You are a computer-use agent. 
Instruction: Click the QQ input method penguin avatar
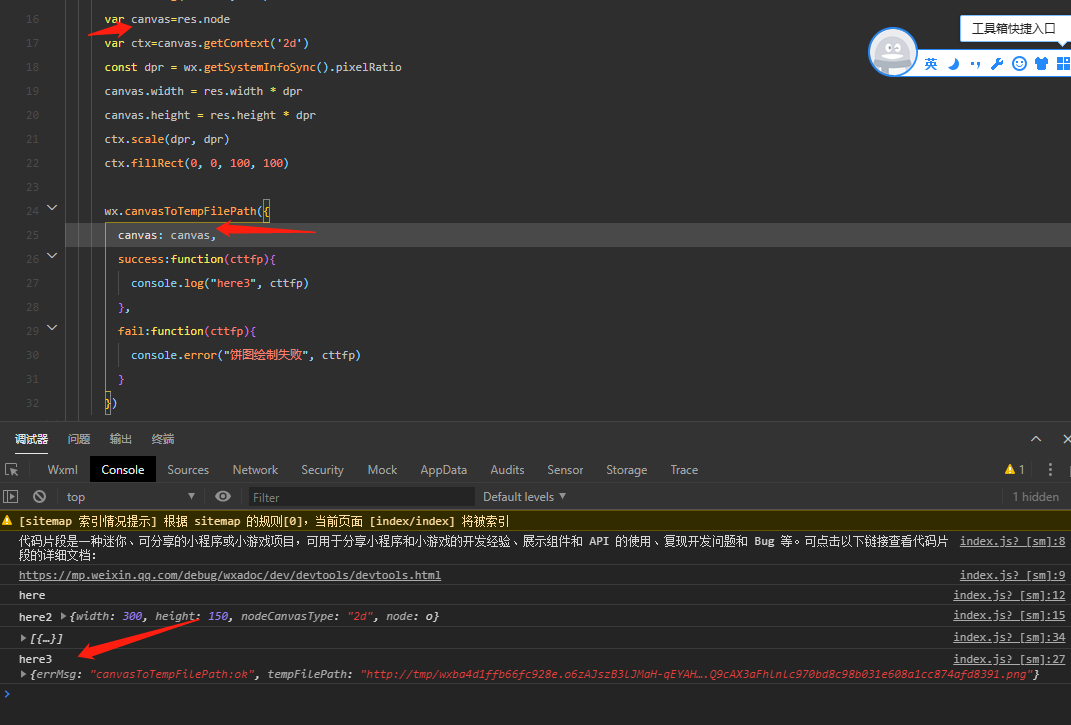tap(892, 52)
